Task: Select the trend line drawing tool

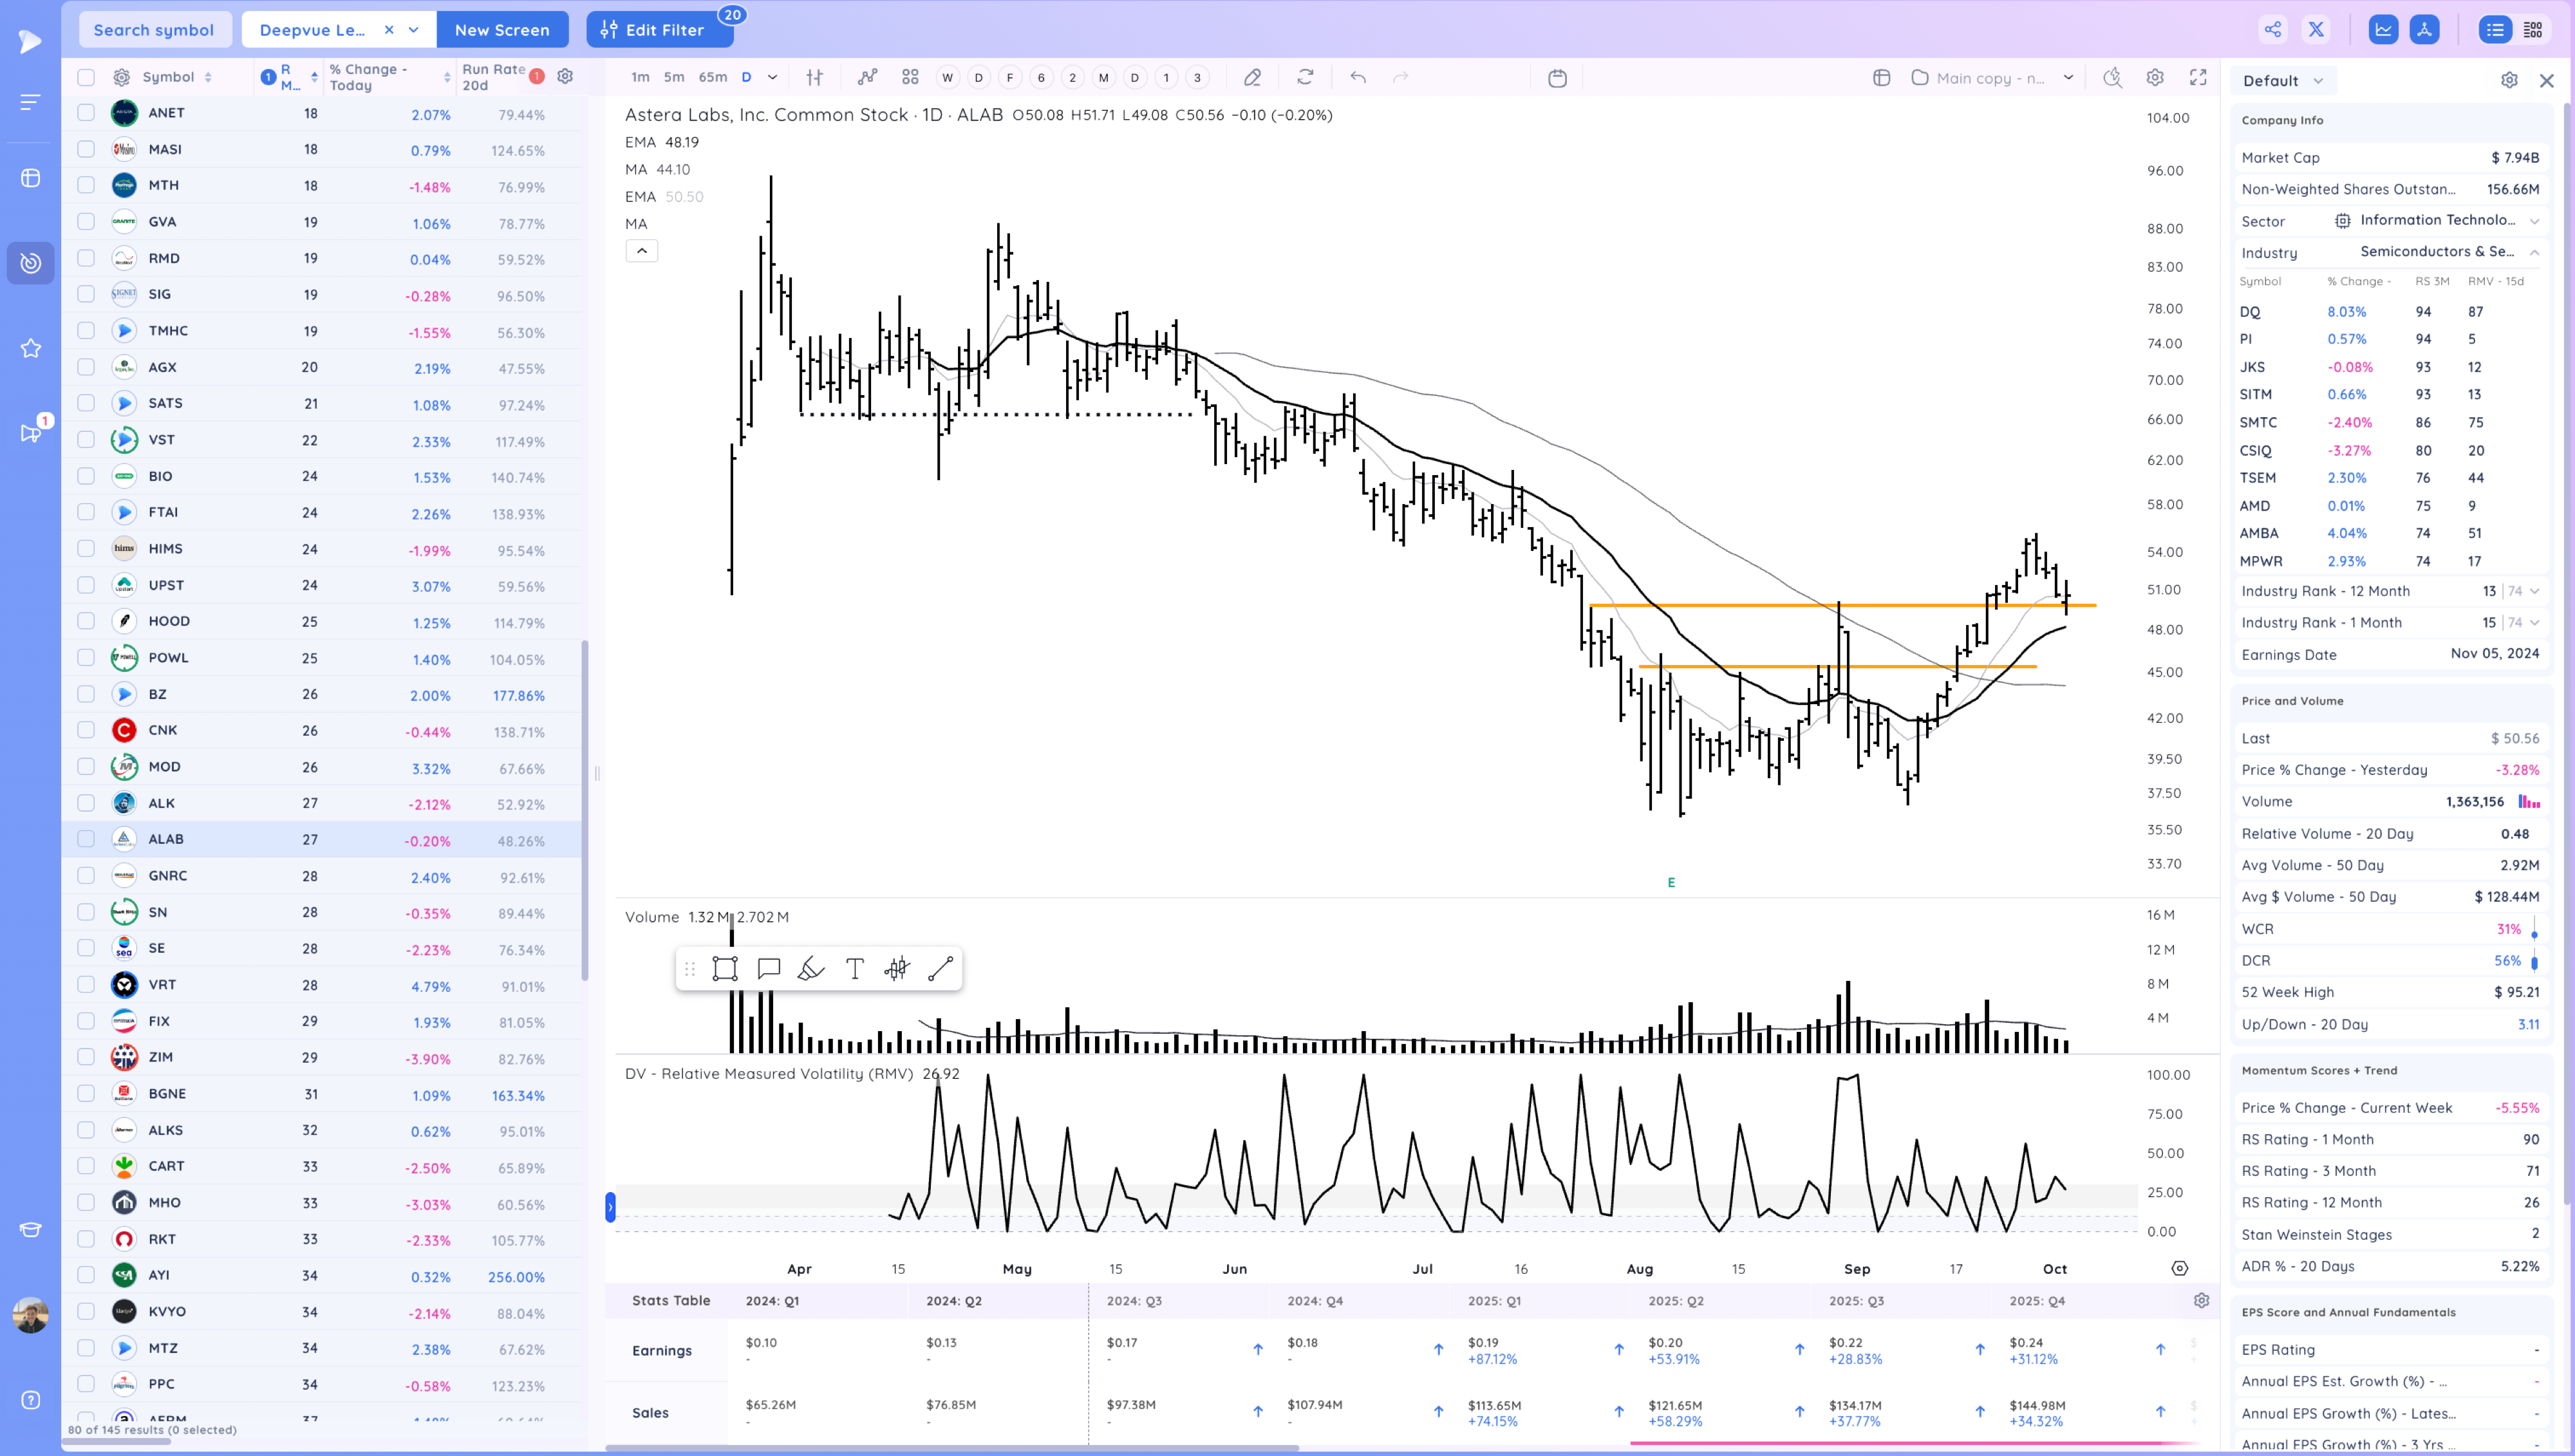Action: point(940,968)
